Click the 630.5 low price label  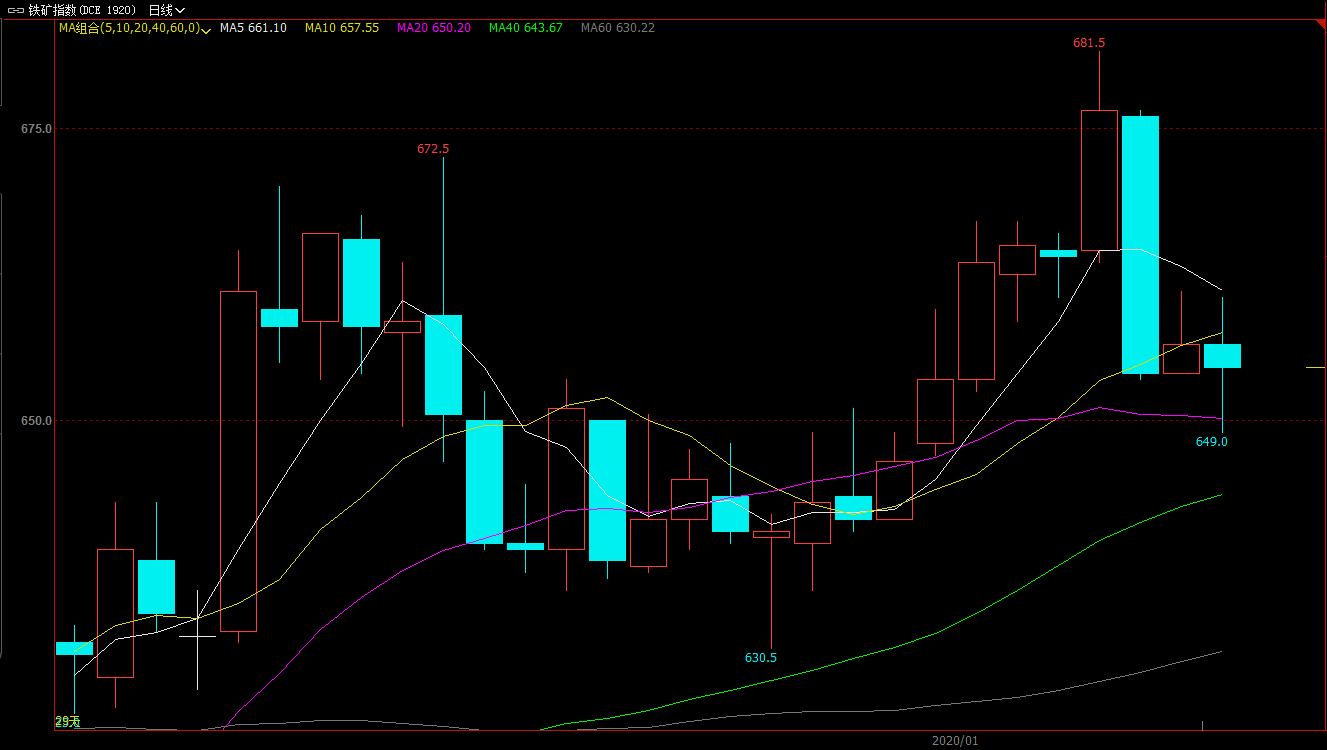click(760, 658)
